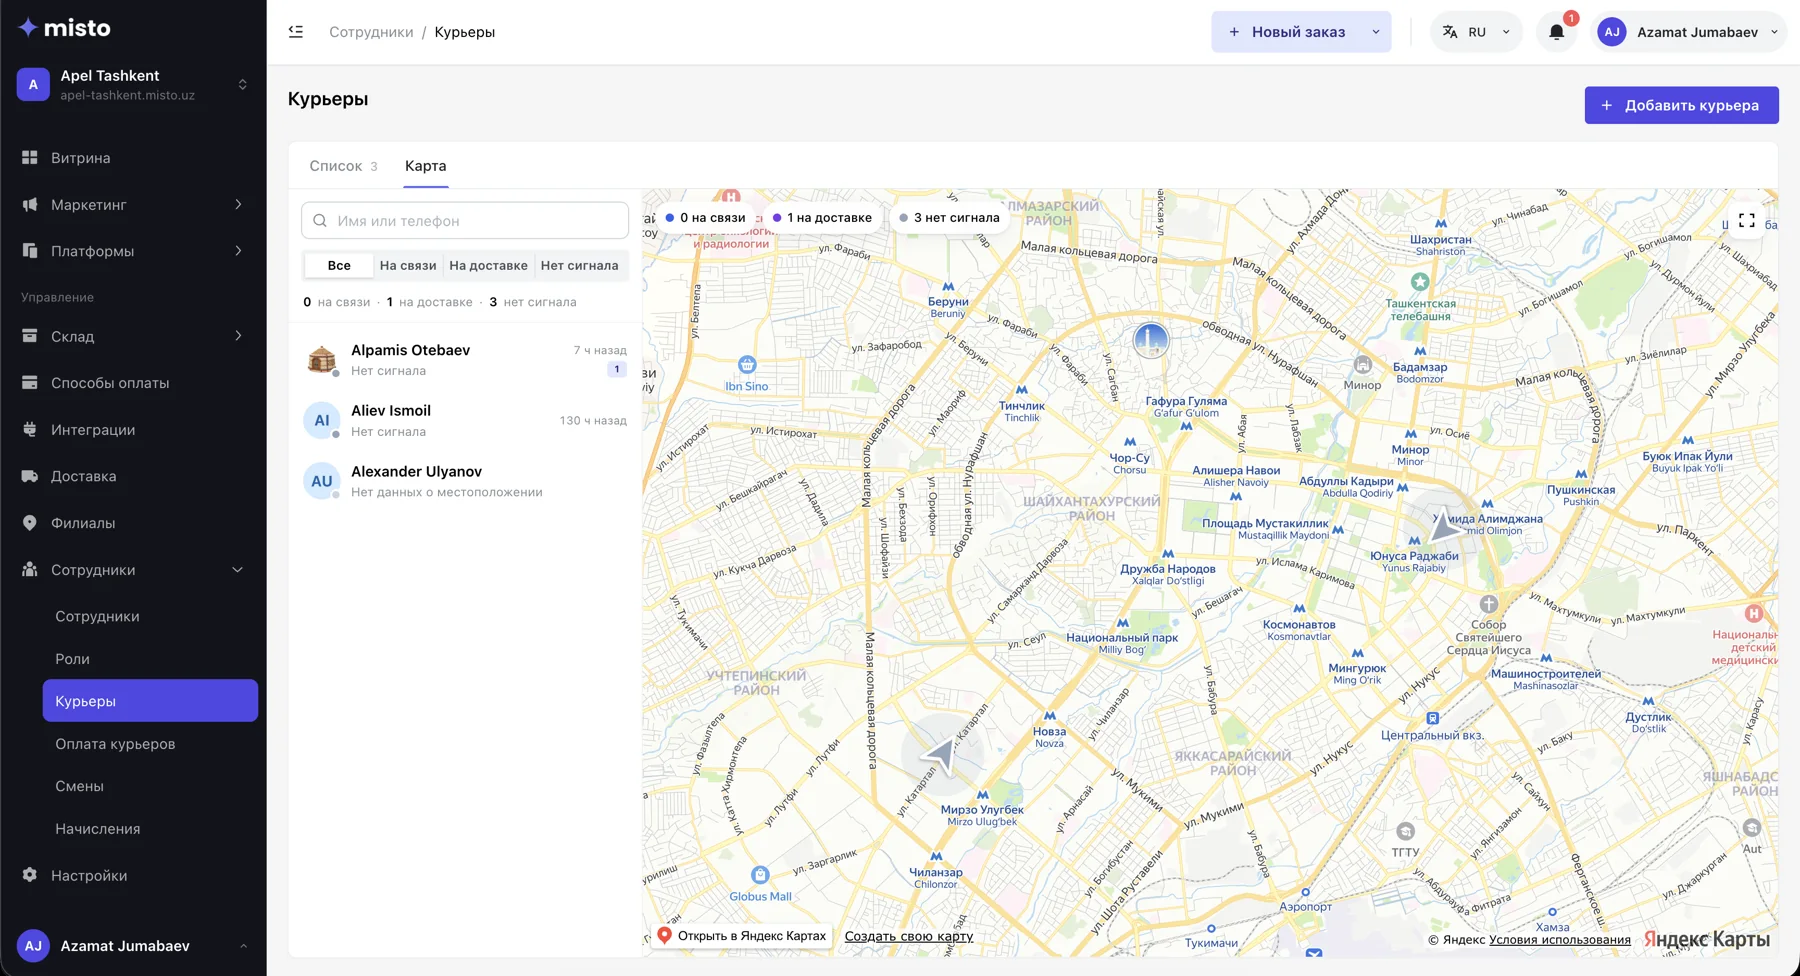Click the Способы оплаты card icon
The image size is (1800, 976).
(x=30, y=383)
